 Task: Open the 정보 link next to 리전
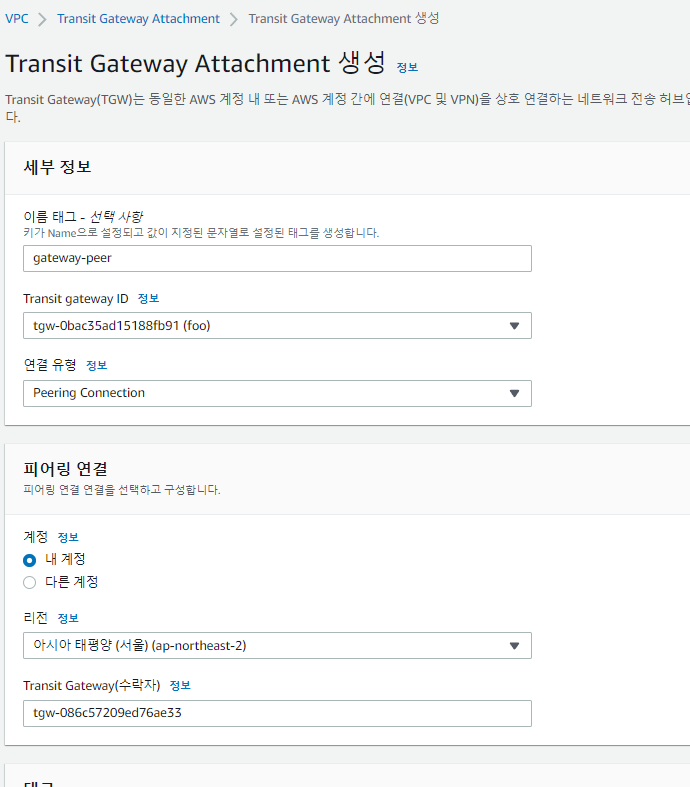point(68,618)
